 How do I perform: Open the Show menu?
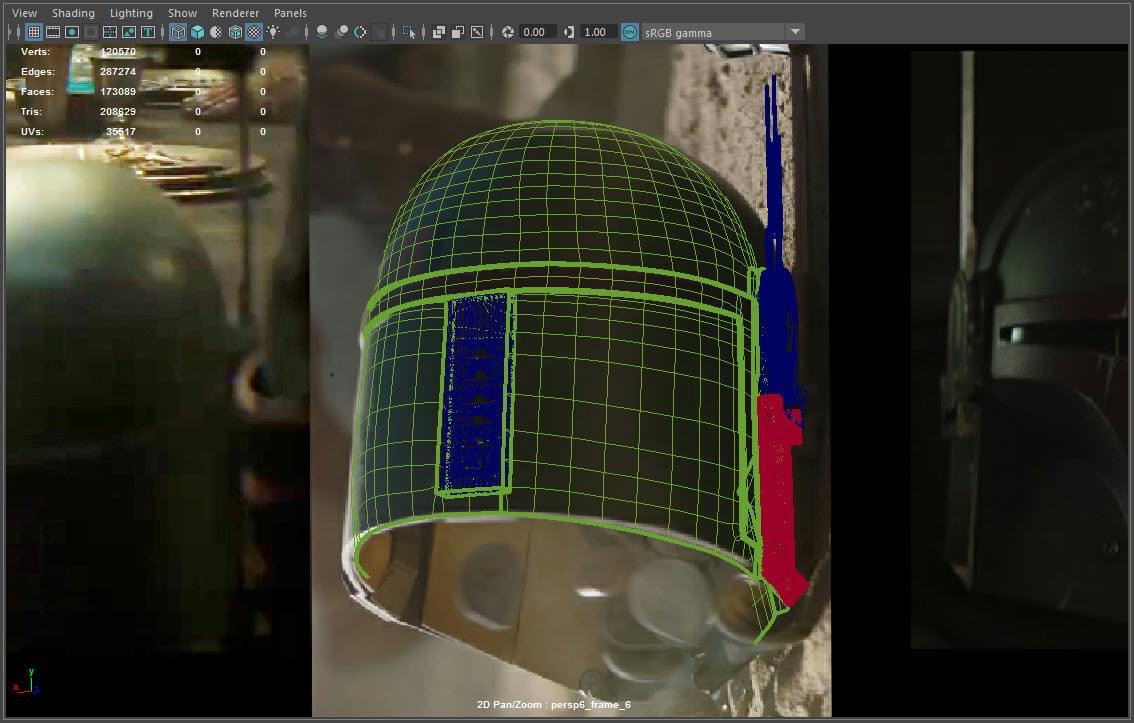click(x=182, y=13)
